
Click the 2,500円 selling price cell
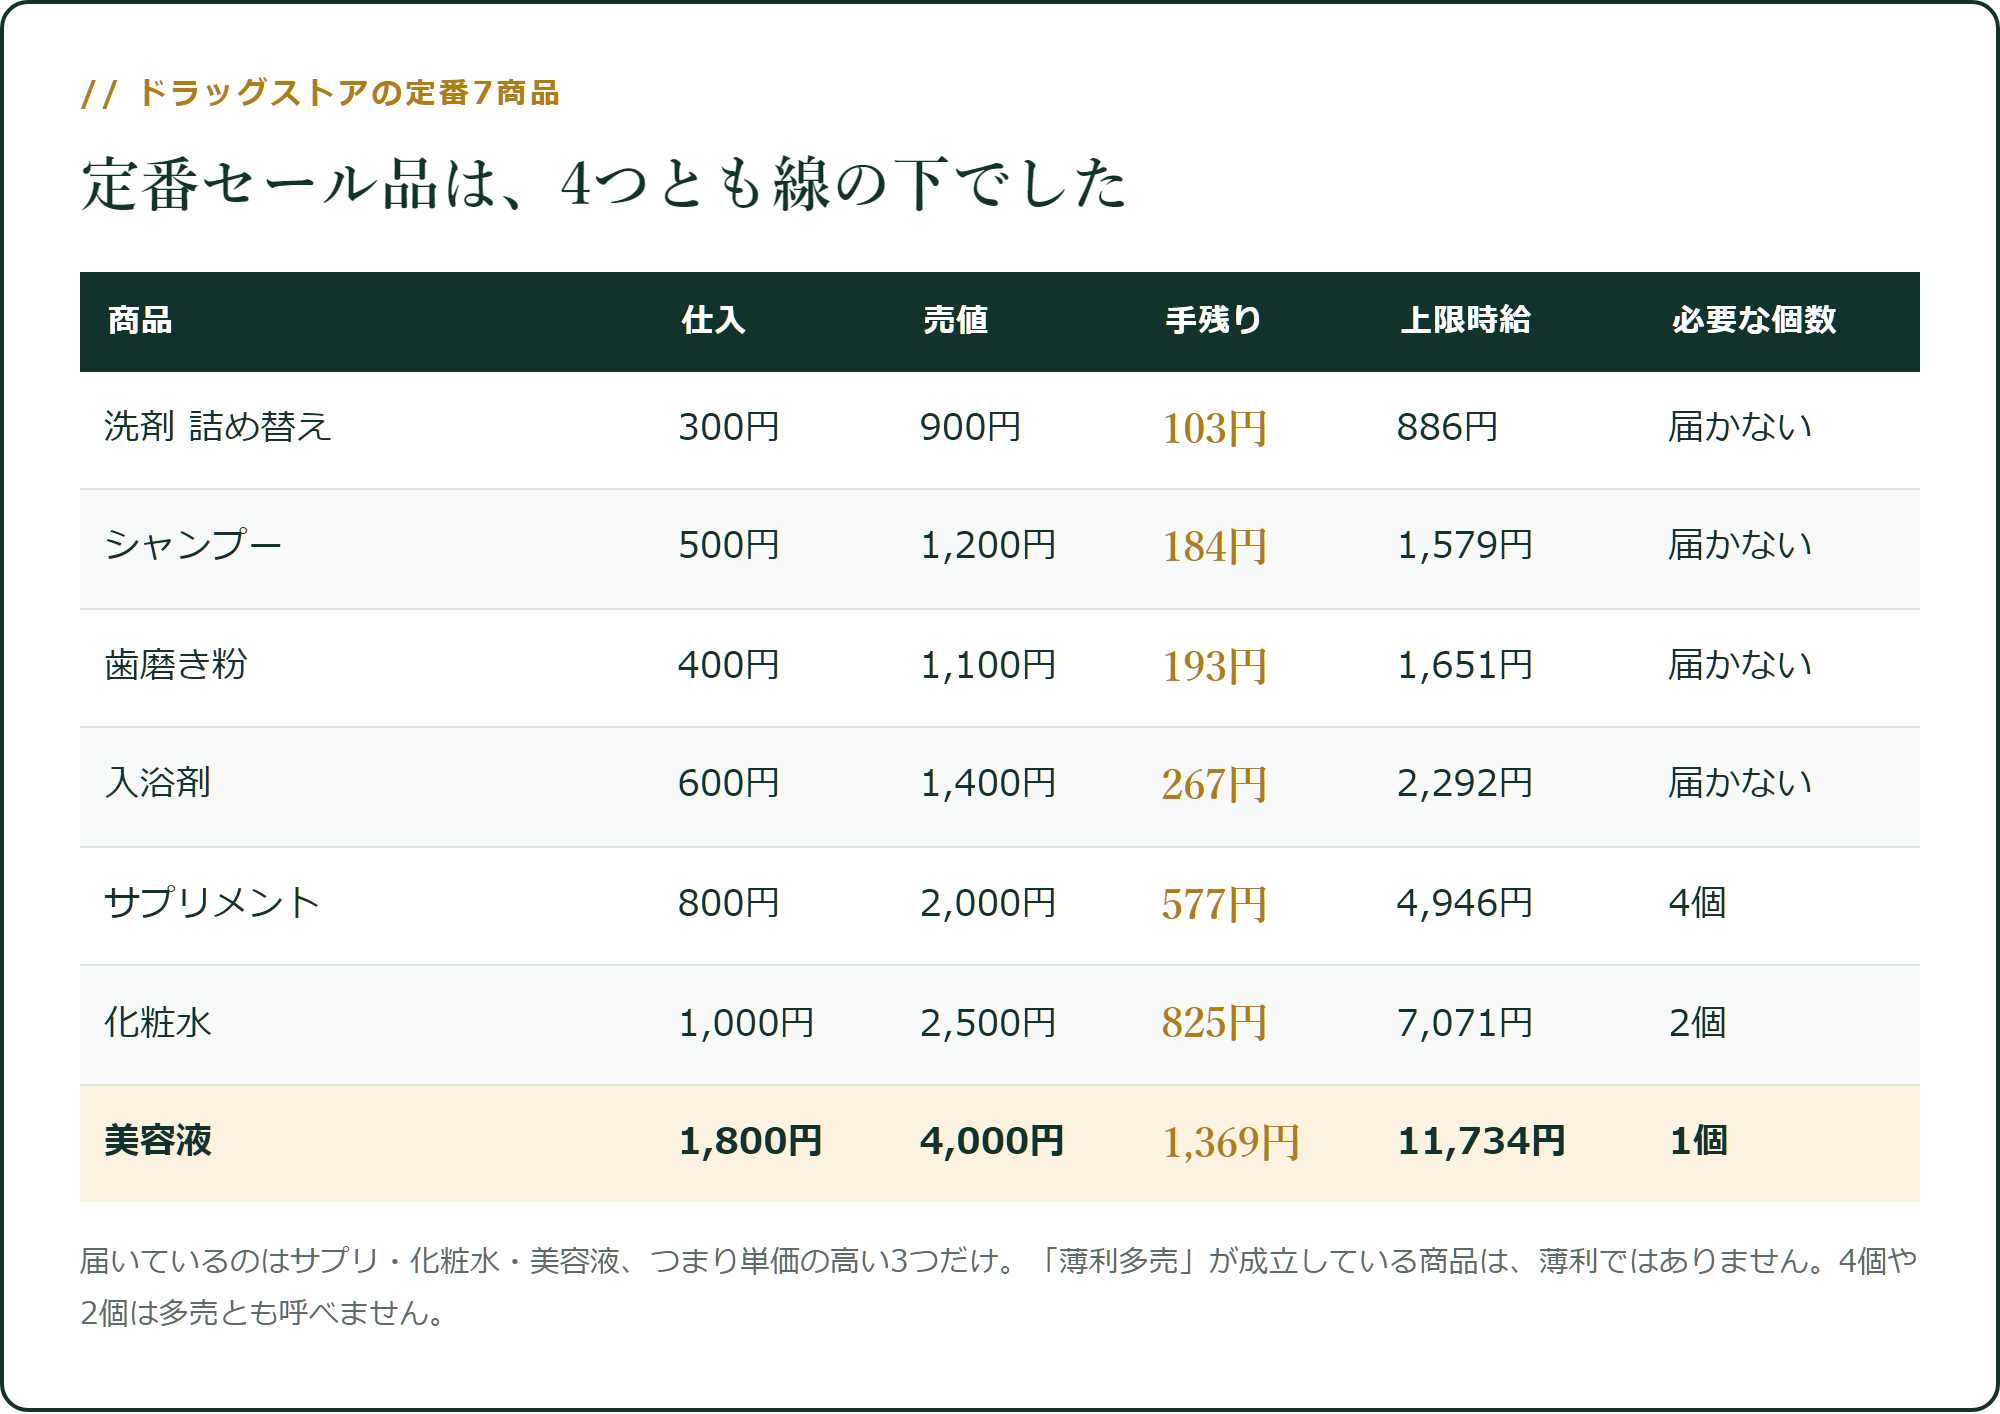pyautogui.click(x=988, y=1023)
